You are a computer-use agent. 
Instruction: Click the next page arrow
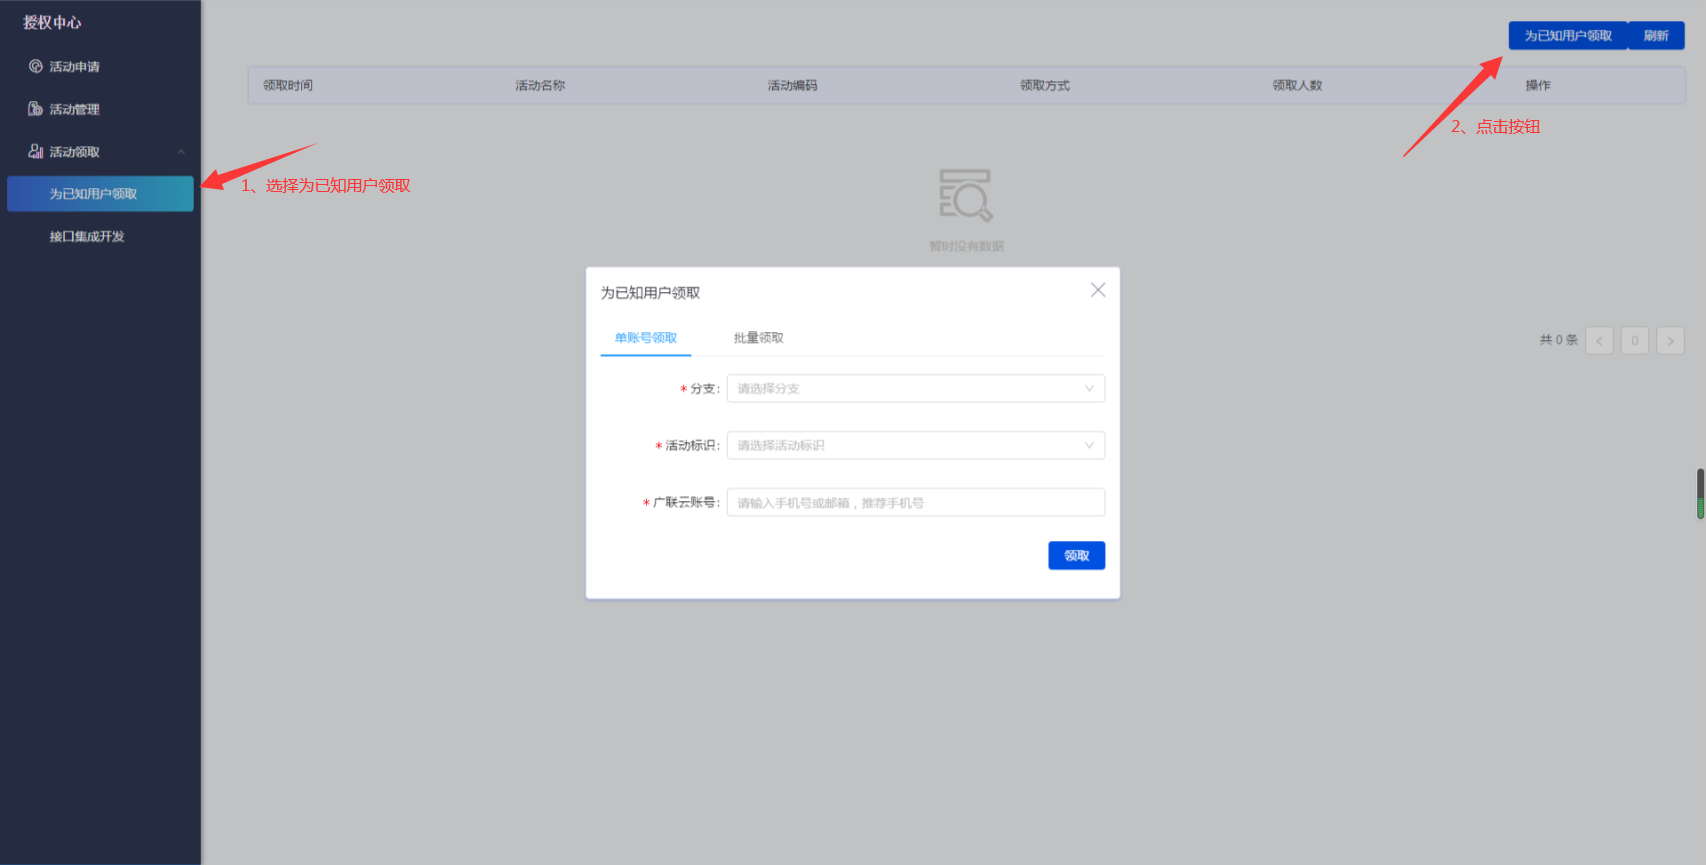[x=1670, y=341]
